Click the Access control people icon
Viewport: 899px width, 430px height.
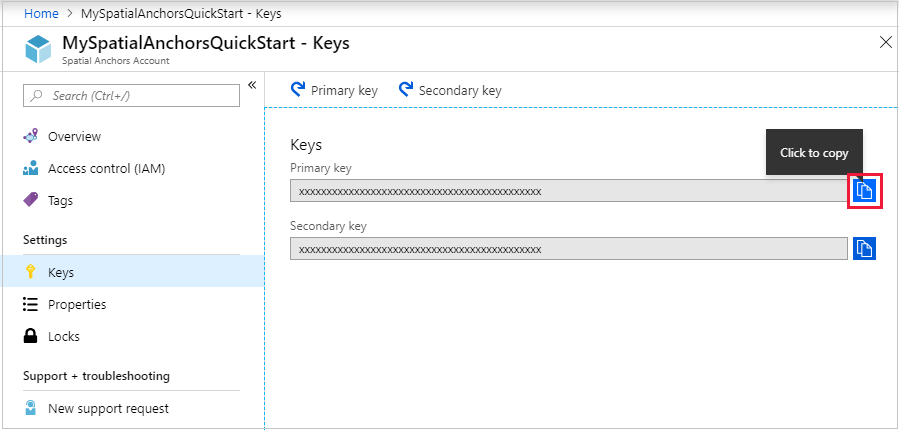(30, 169)
